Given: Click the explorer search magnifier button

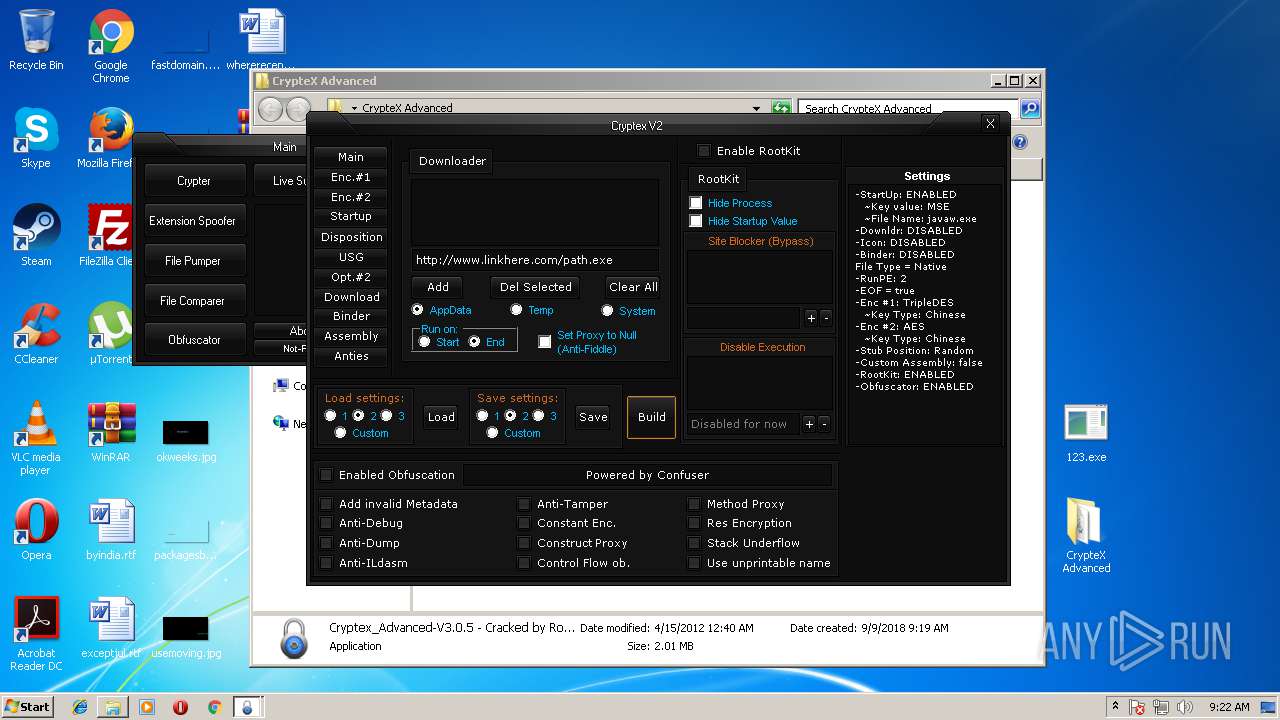Looking at the screenshot, I should [x=1030, y=108].
